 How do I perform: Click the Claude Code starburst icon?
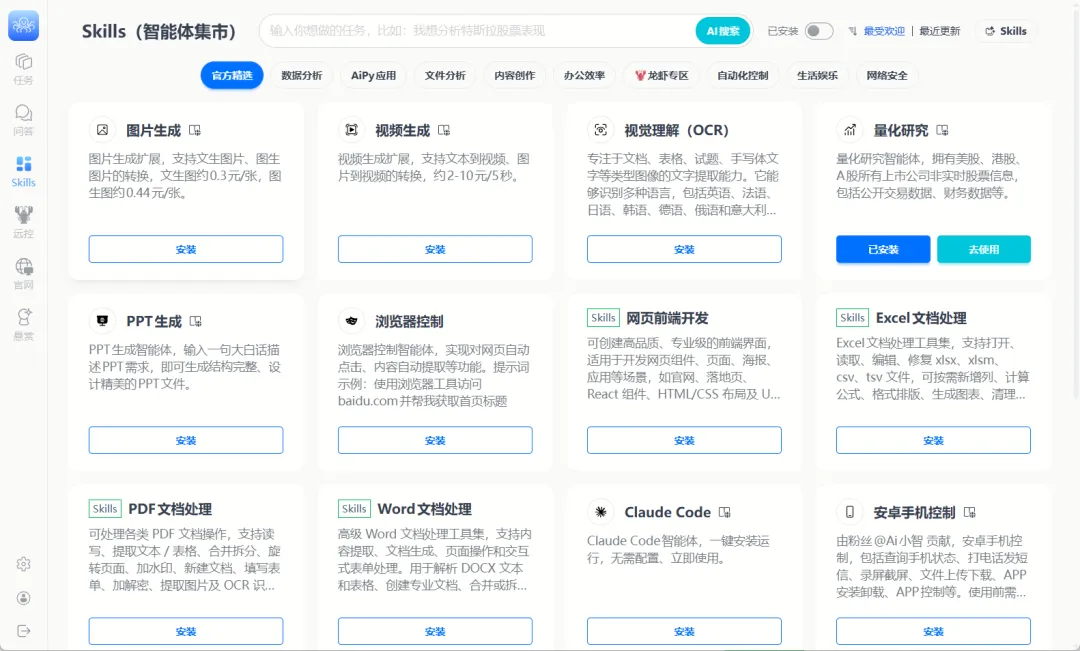point(601,512)
